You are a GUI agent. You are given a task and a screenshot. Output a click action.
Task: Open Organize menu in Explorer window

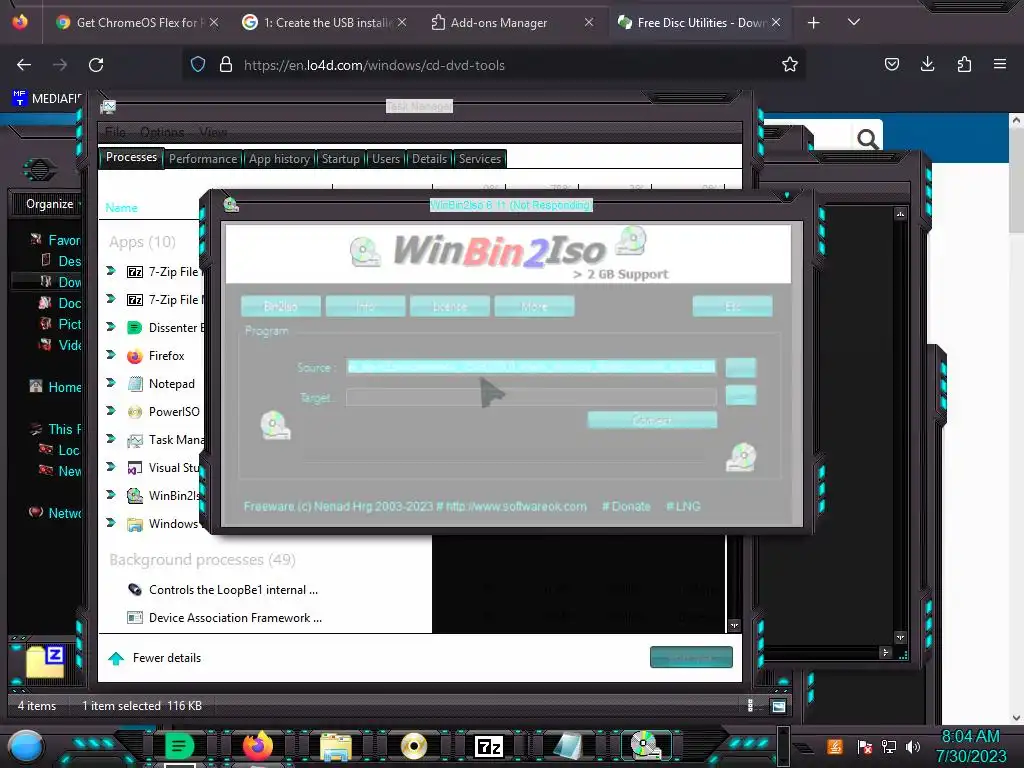[x=50, y=204]
